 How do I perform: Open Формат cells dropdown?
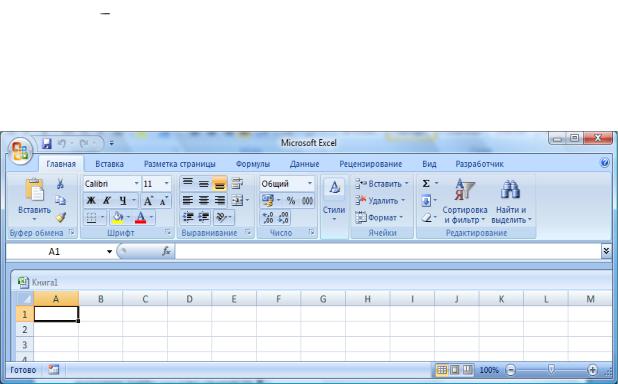tap(379, 217)
